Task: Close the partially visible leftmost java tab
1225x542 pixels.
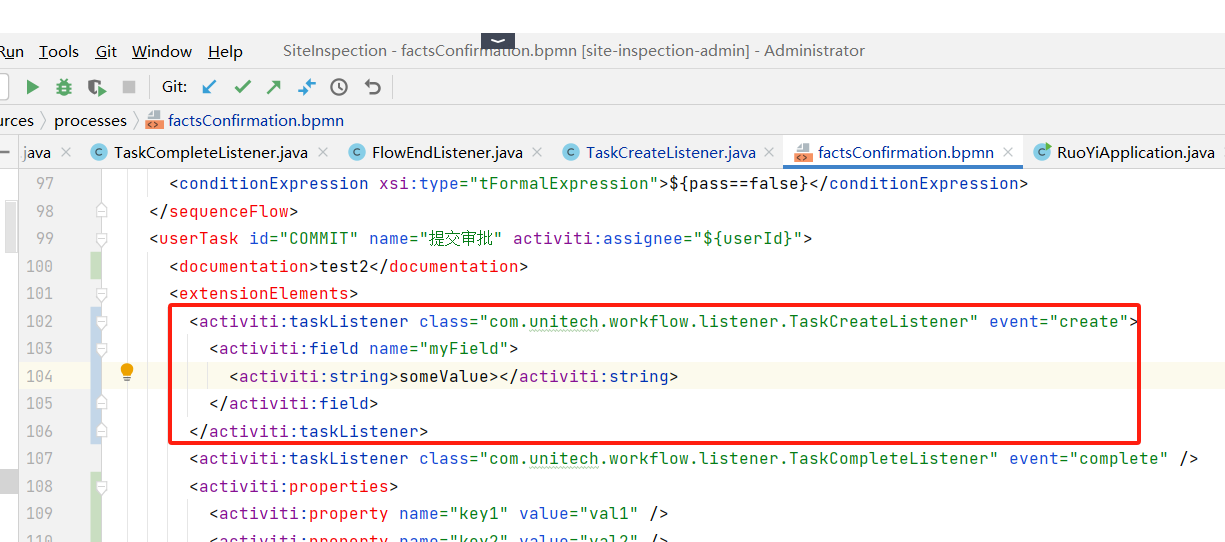Action: click(66, 153)
